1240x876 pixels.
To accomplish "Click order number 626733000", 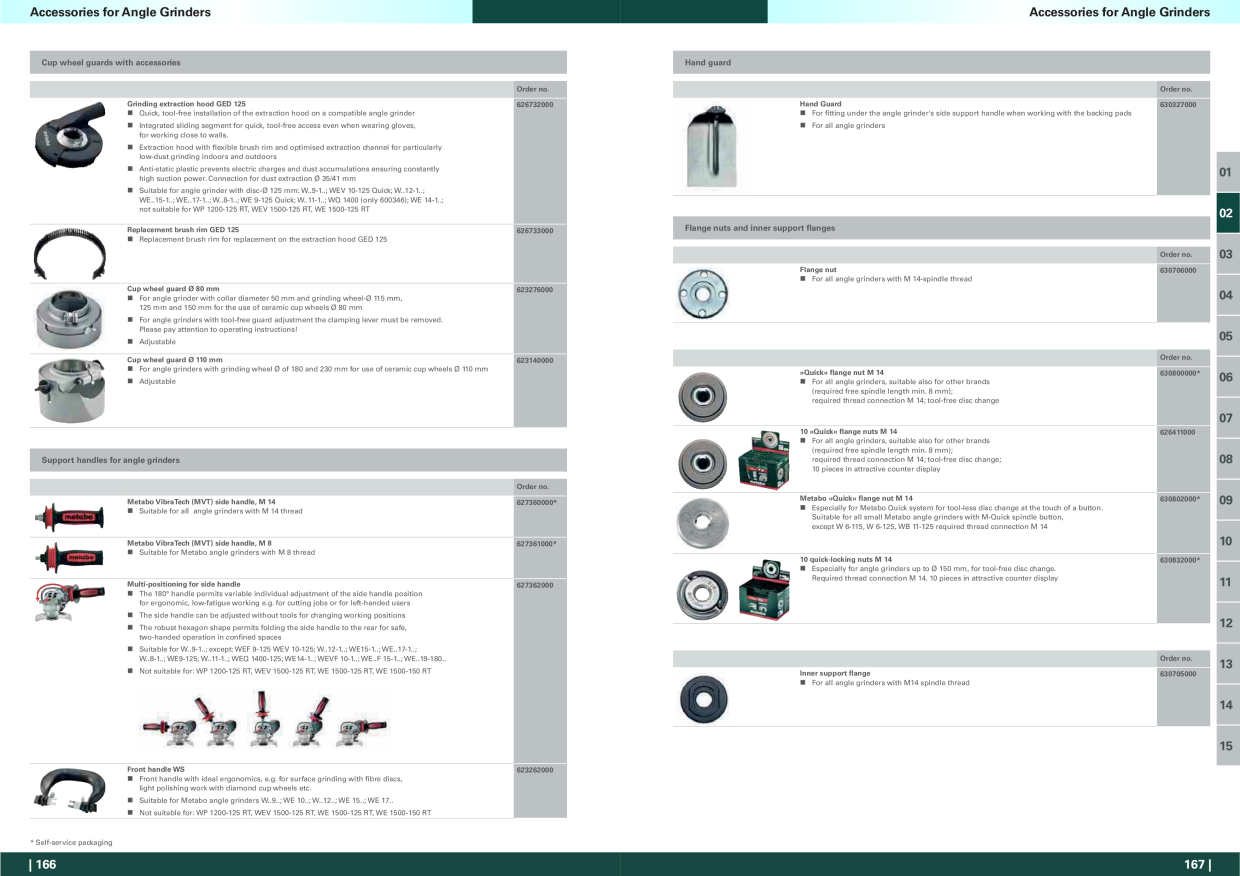I will click(535, 231).
